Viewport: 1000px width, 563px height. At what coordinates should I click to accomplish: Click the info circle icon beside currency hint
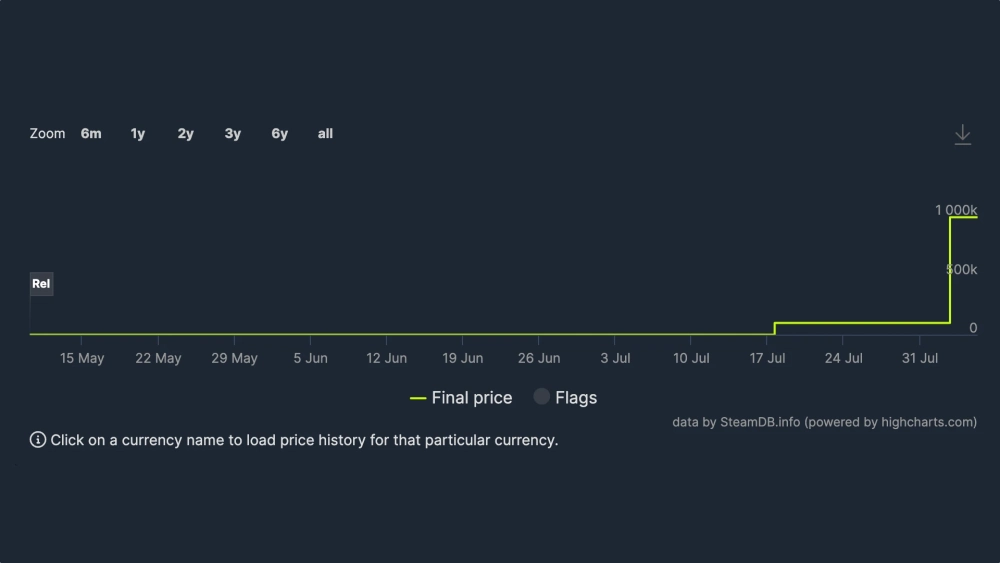38,440
